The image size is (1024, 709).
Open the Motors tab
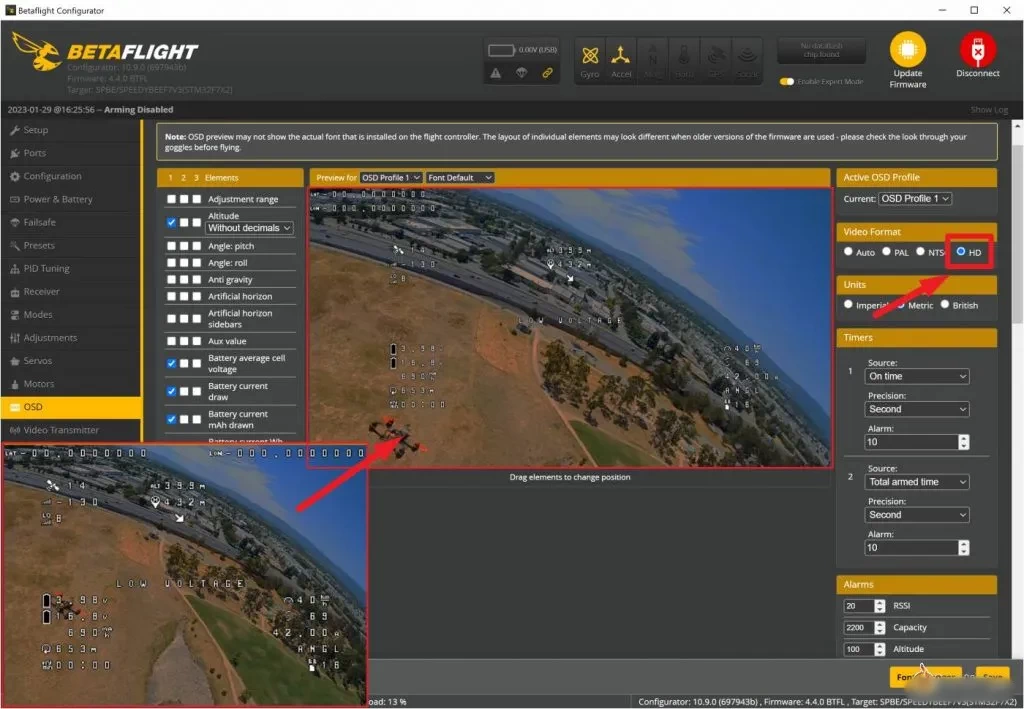click(71, 384)
